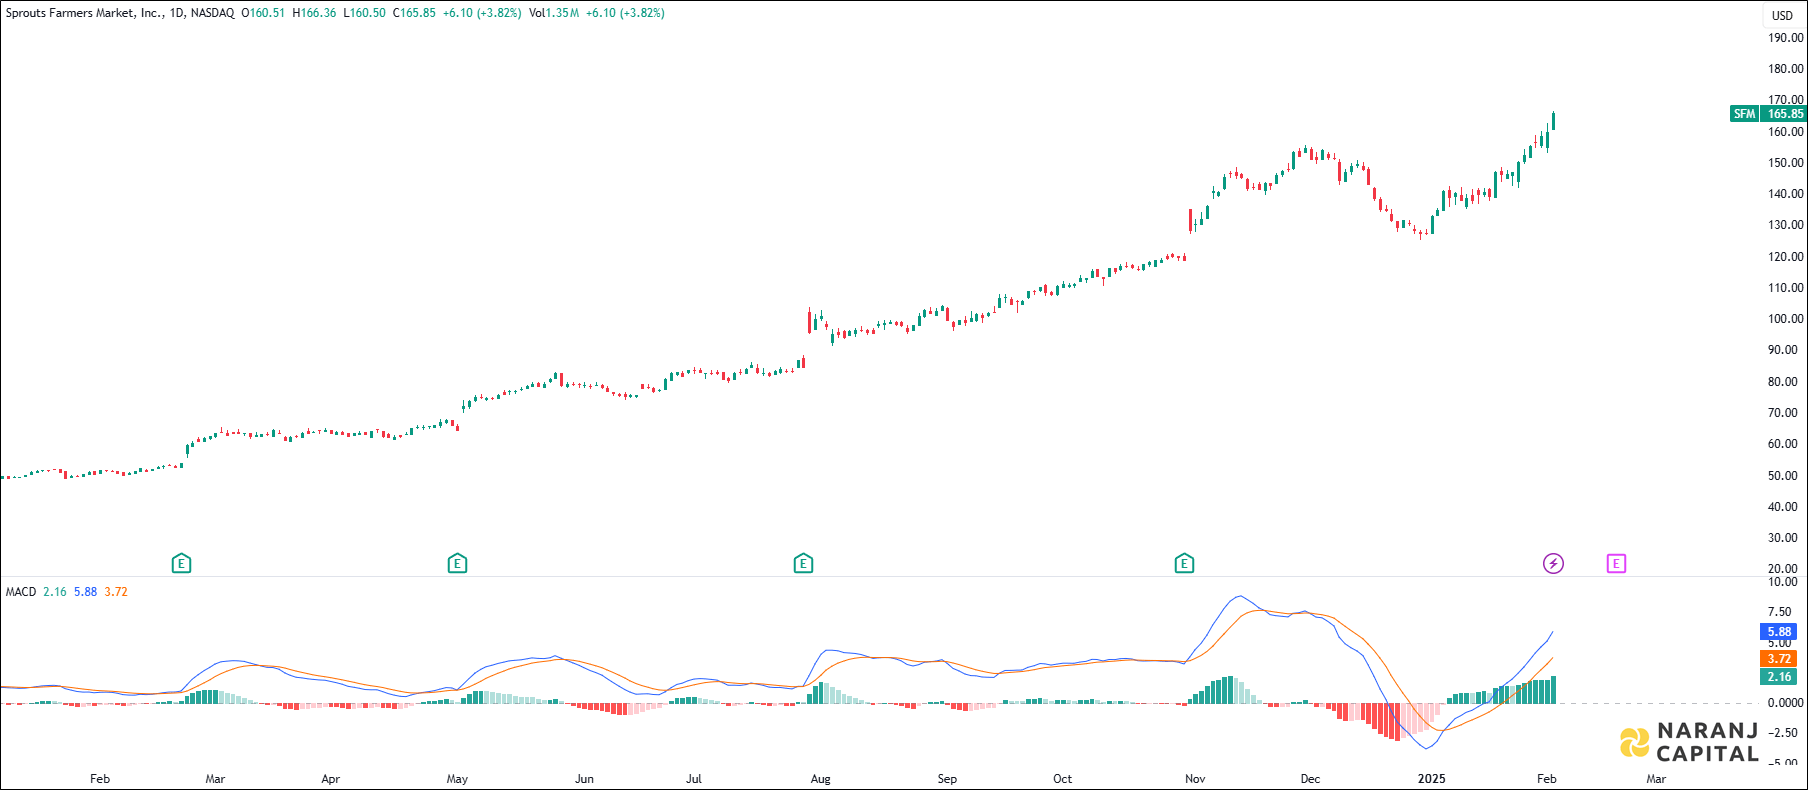Click the 180.00 price axis label
Screen dimensions: 1808x790
[x=1786, y=69]
